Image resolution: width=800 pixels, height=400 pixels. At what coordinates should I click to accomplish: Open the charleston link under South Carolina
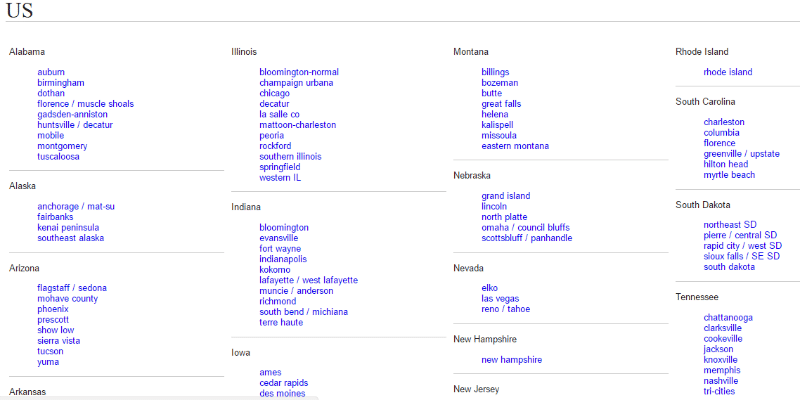(x=724, y=122)
